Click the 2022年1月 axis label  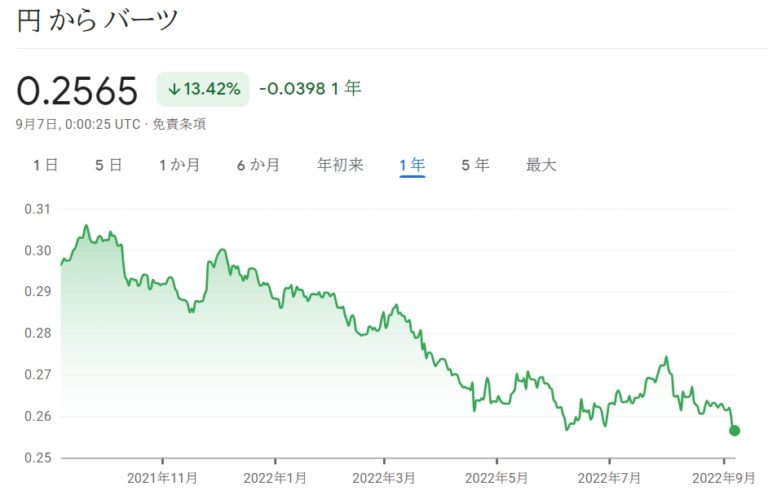275,477
